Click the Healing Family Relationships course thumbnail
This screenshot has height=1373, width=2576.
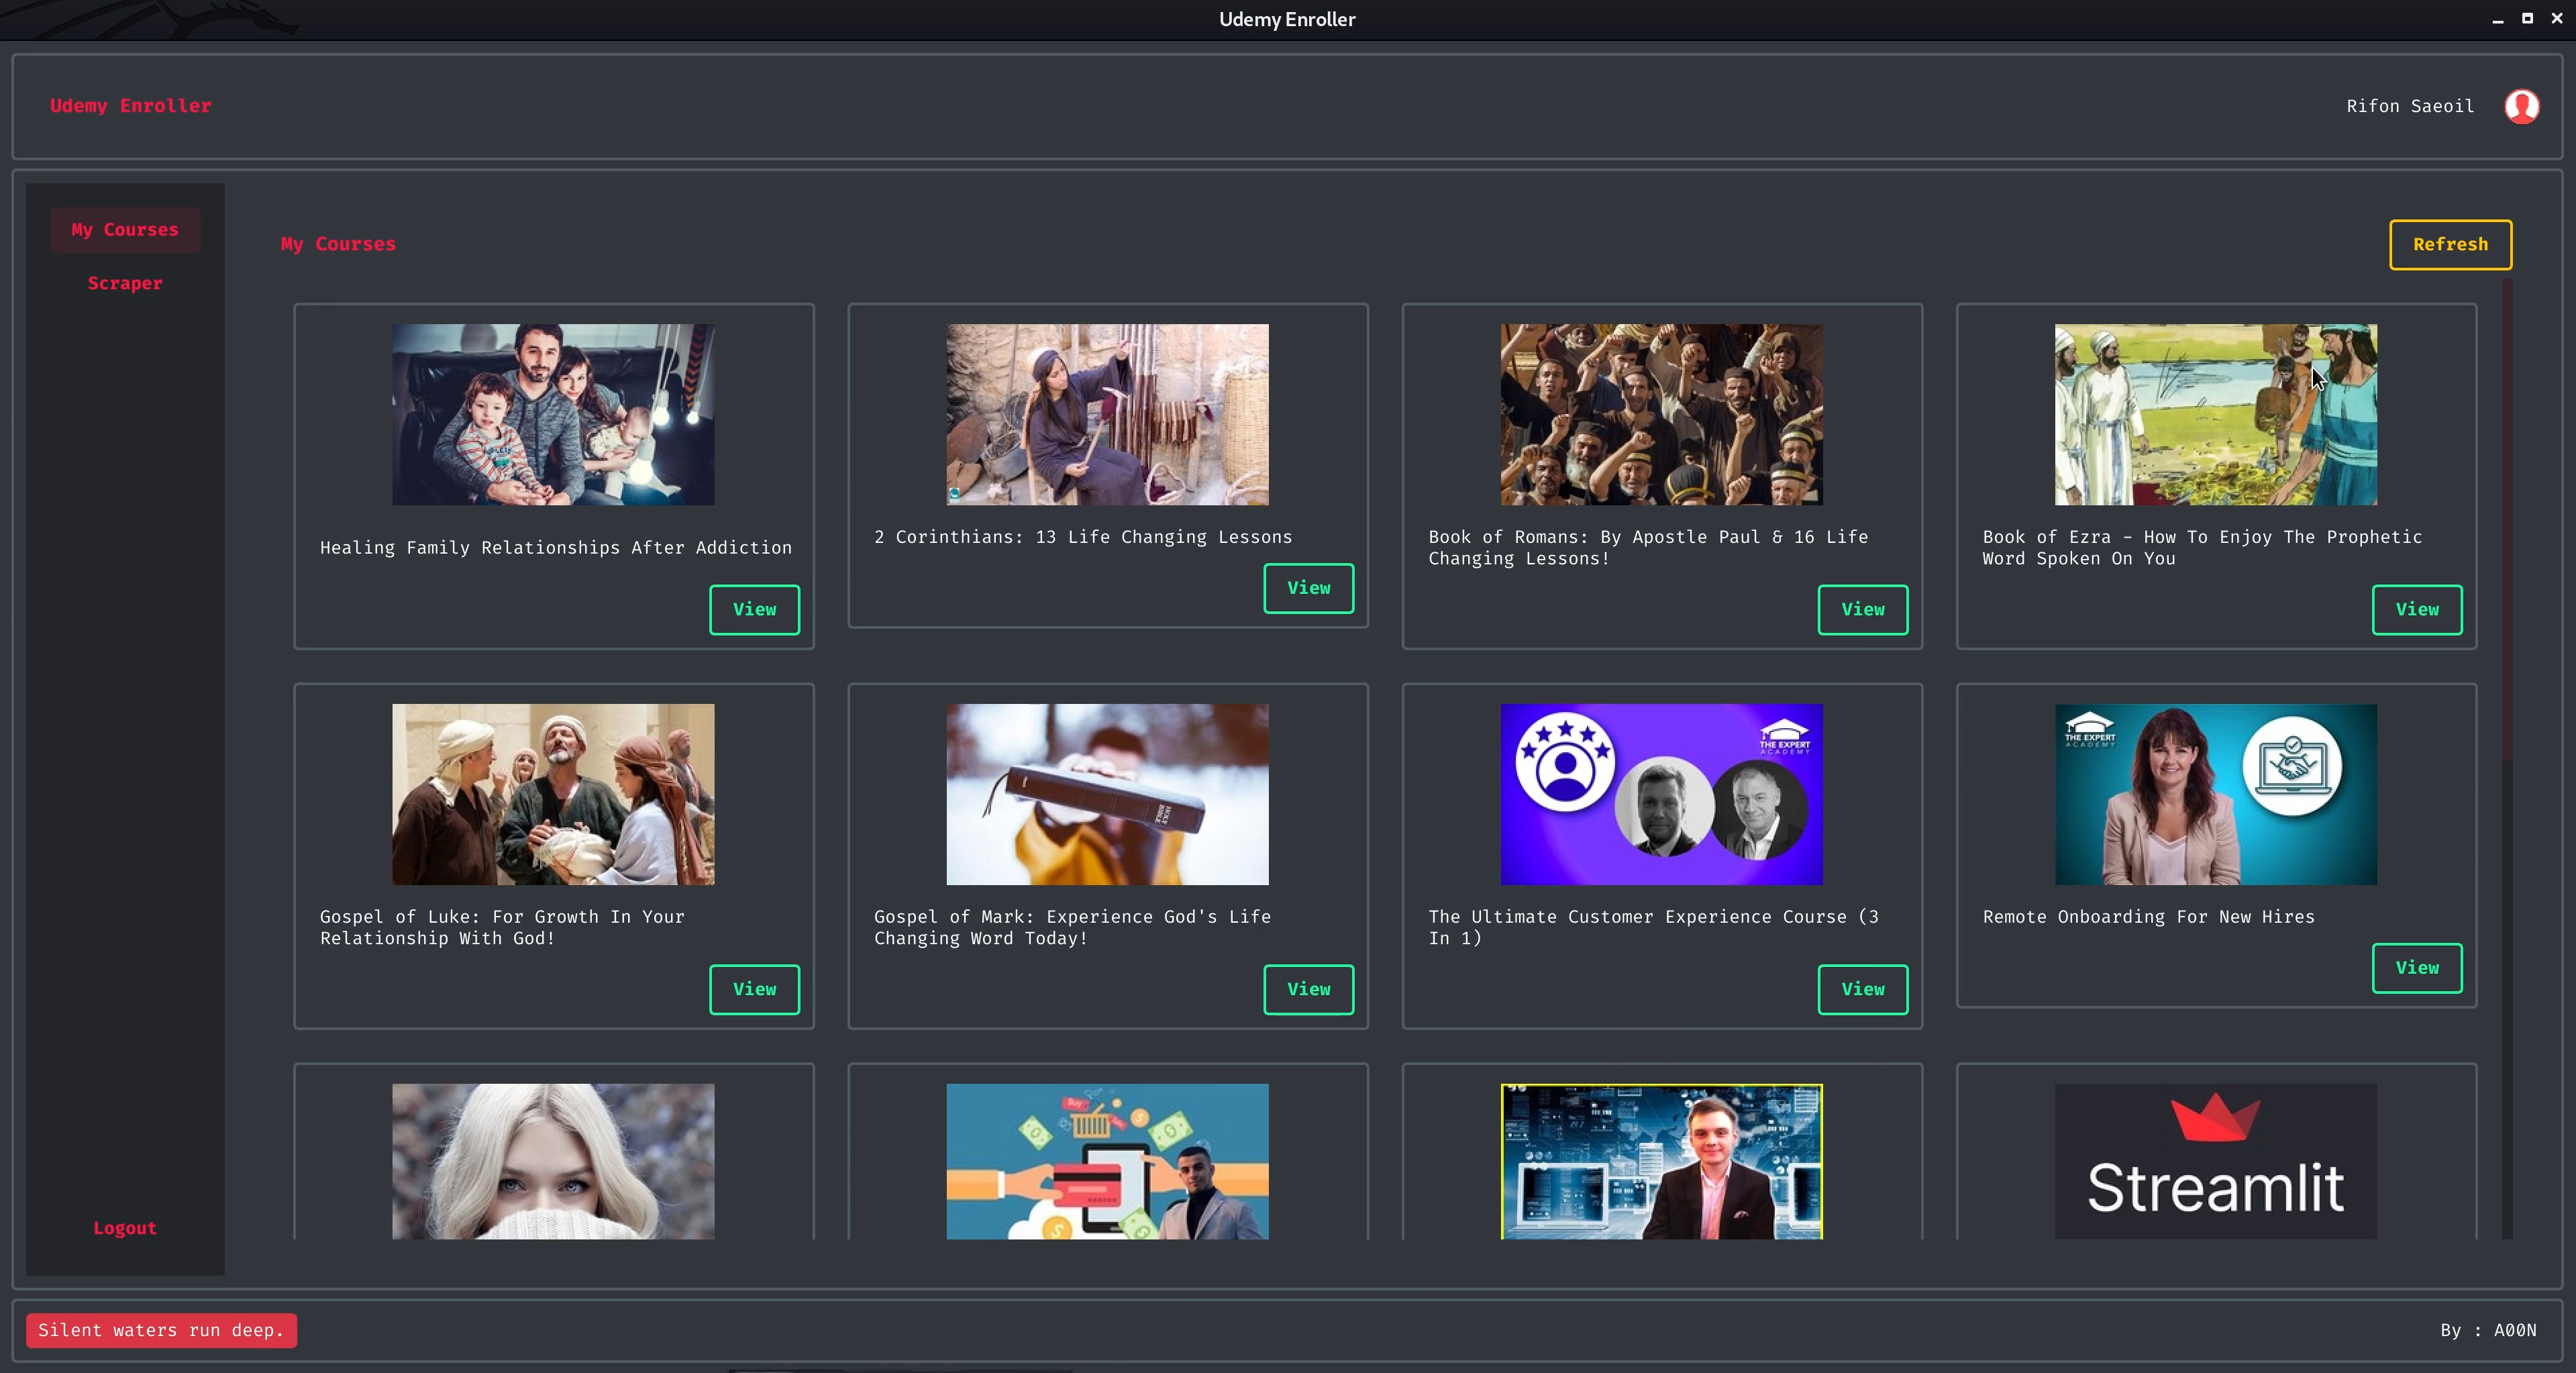coord(553,414)
